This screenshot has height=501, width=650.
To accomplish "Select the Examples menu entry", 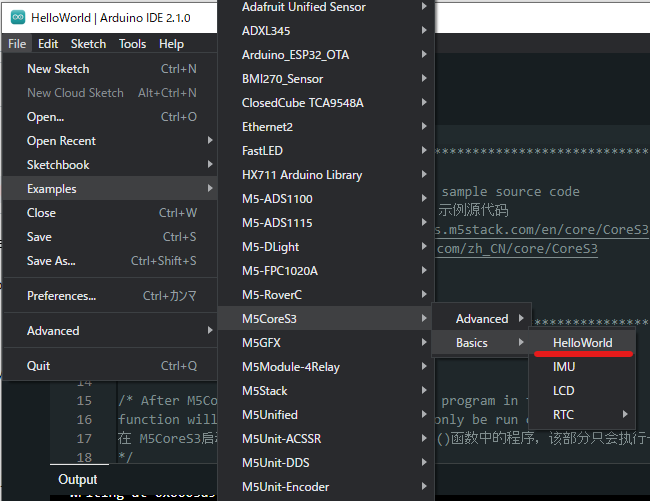I will pyautogui.click(x=110, y=189).
